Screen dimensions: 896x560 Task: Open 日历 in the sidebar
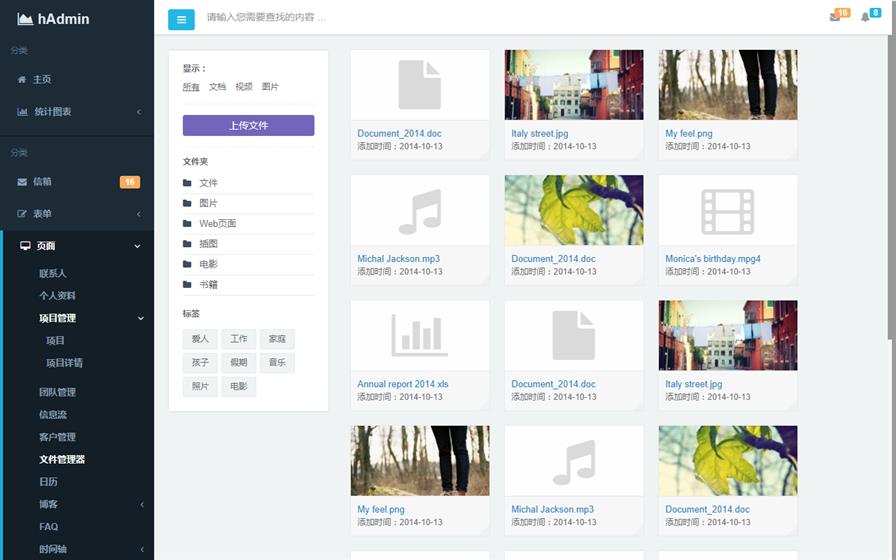49,482
